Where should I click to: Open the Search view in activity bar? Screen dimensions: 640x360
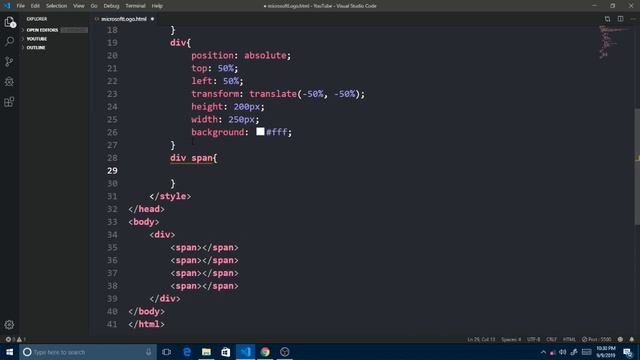(9, 41)
